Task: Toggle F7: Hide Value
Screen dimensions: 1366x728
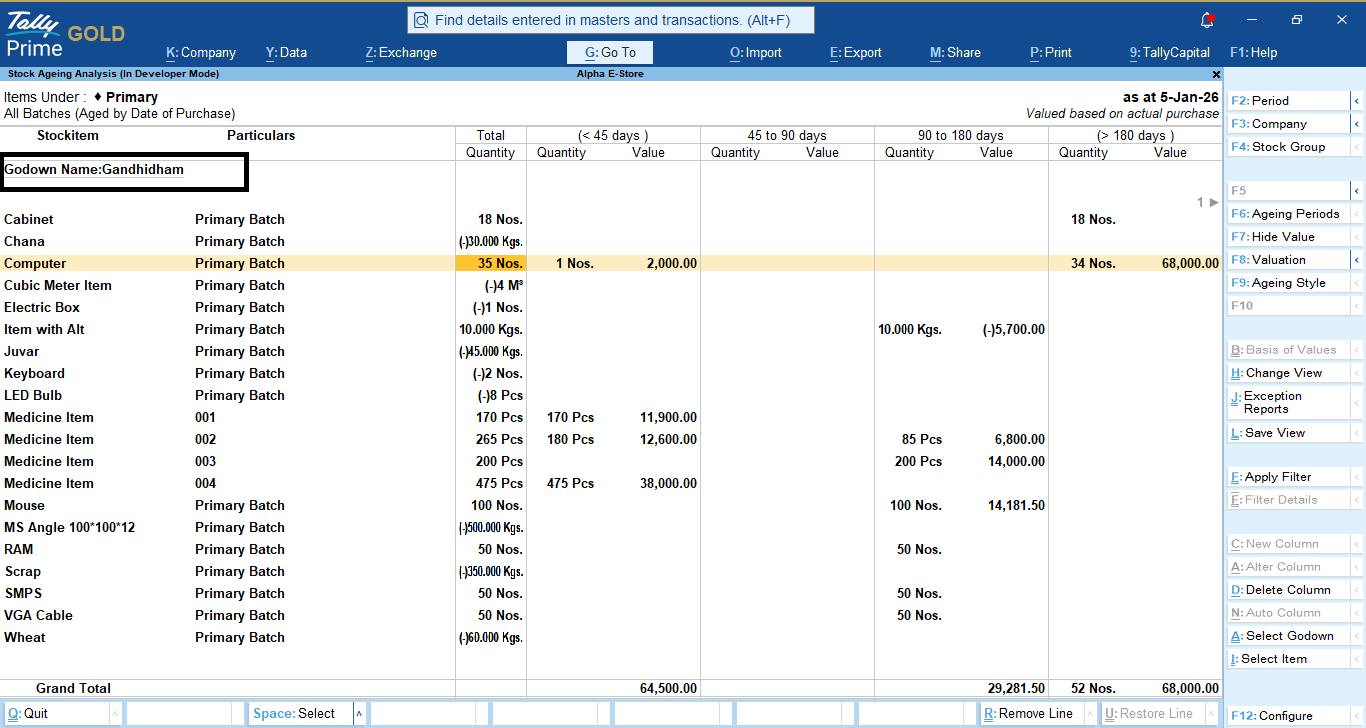Action: [1288, 237]
